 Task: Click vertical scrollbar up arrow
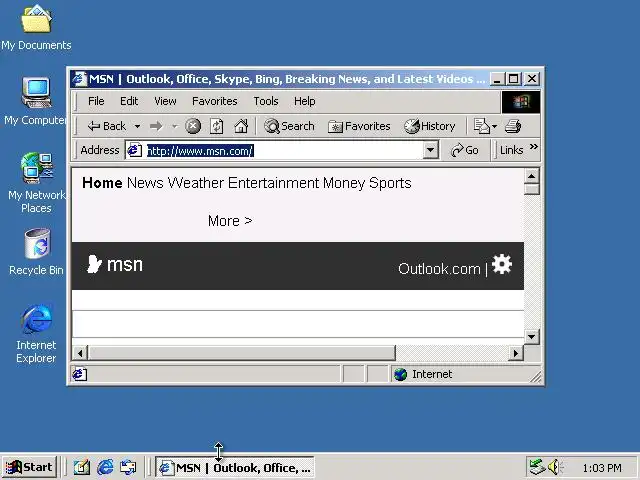click(531, 176)
